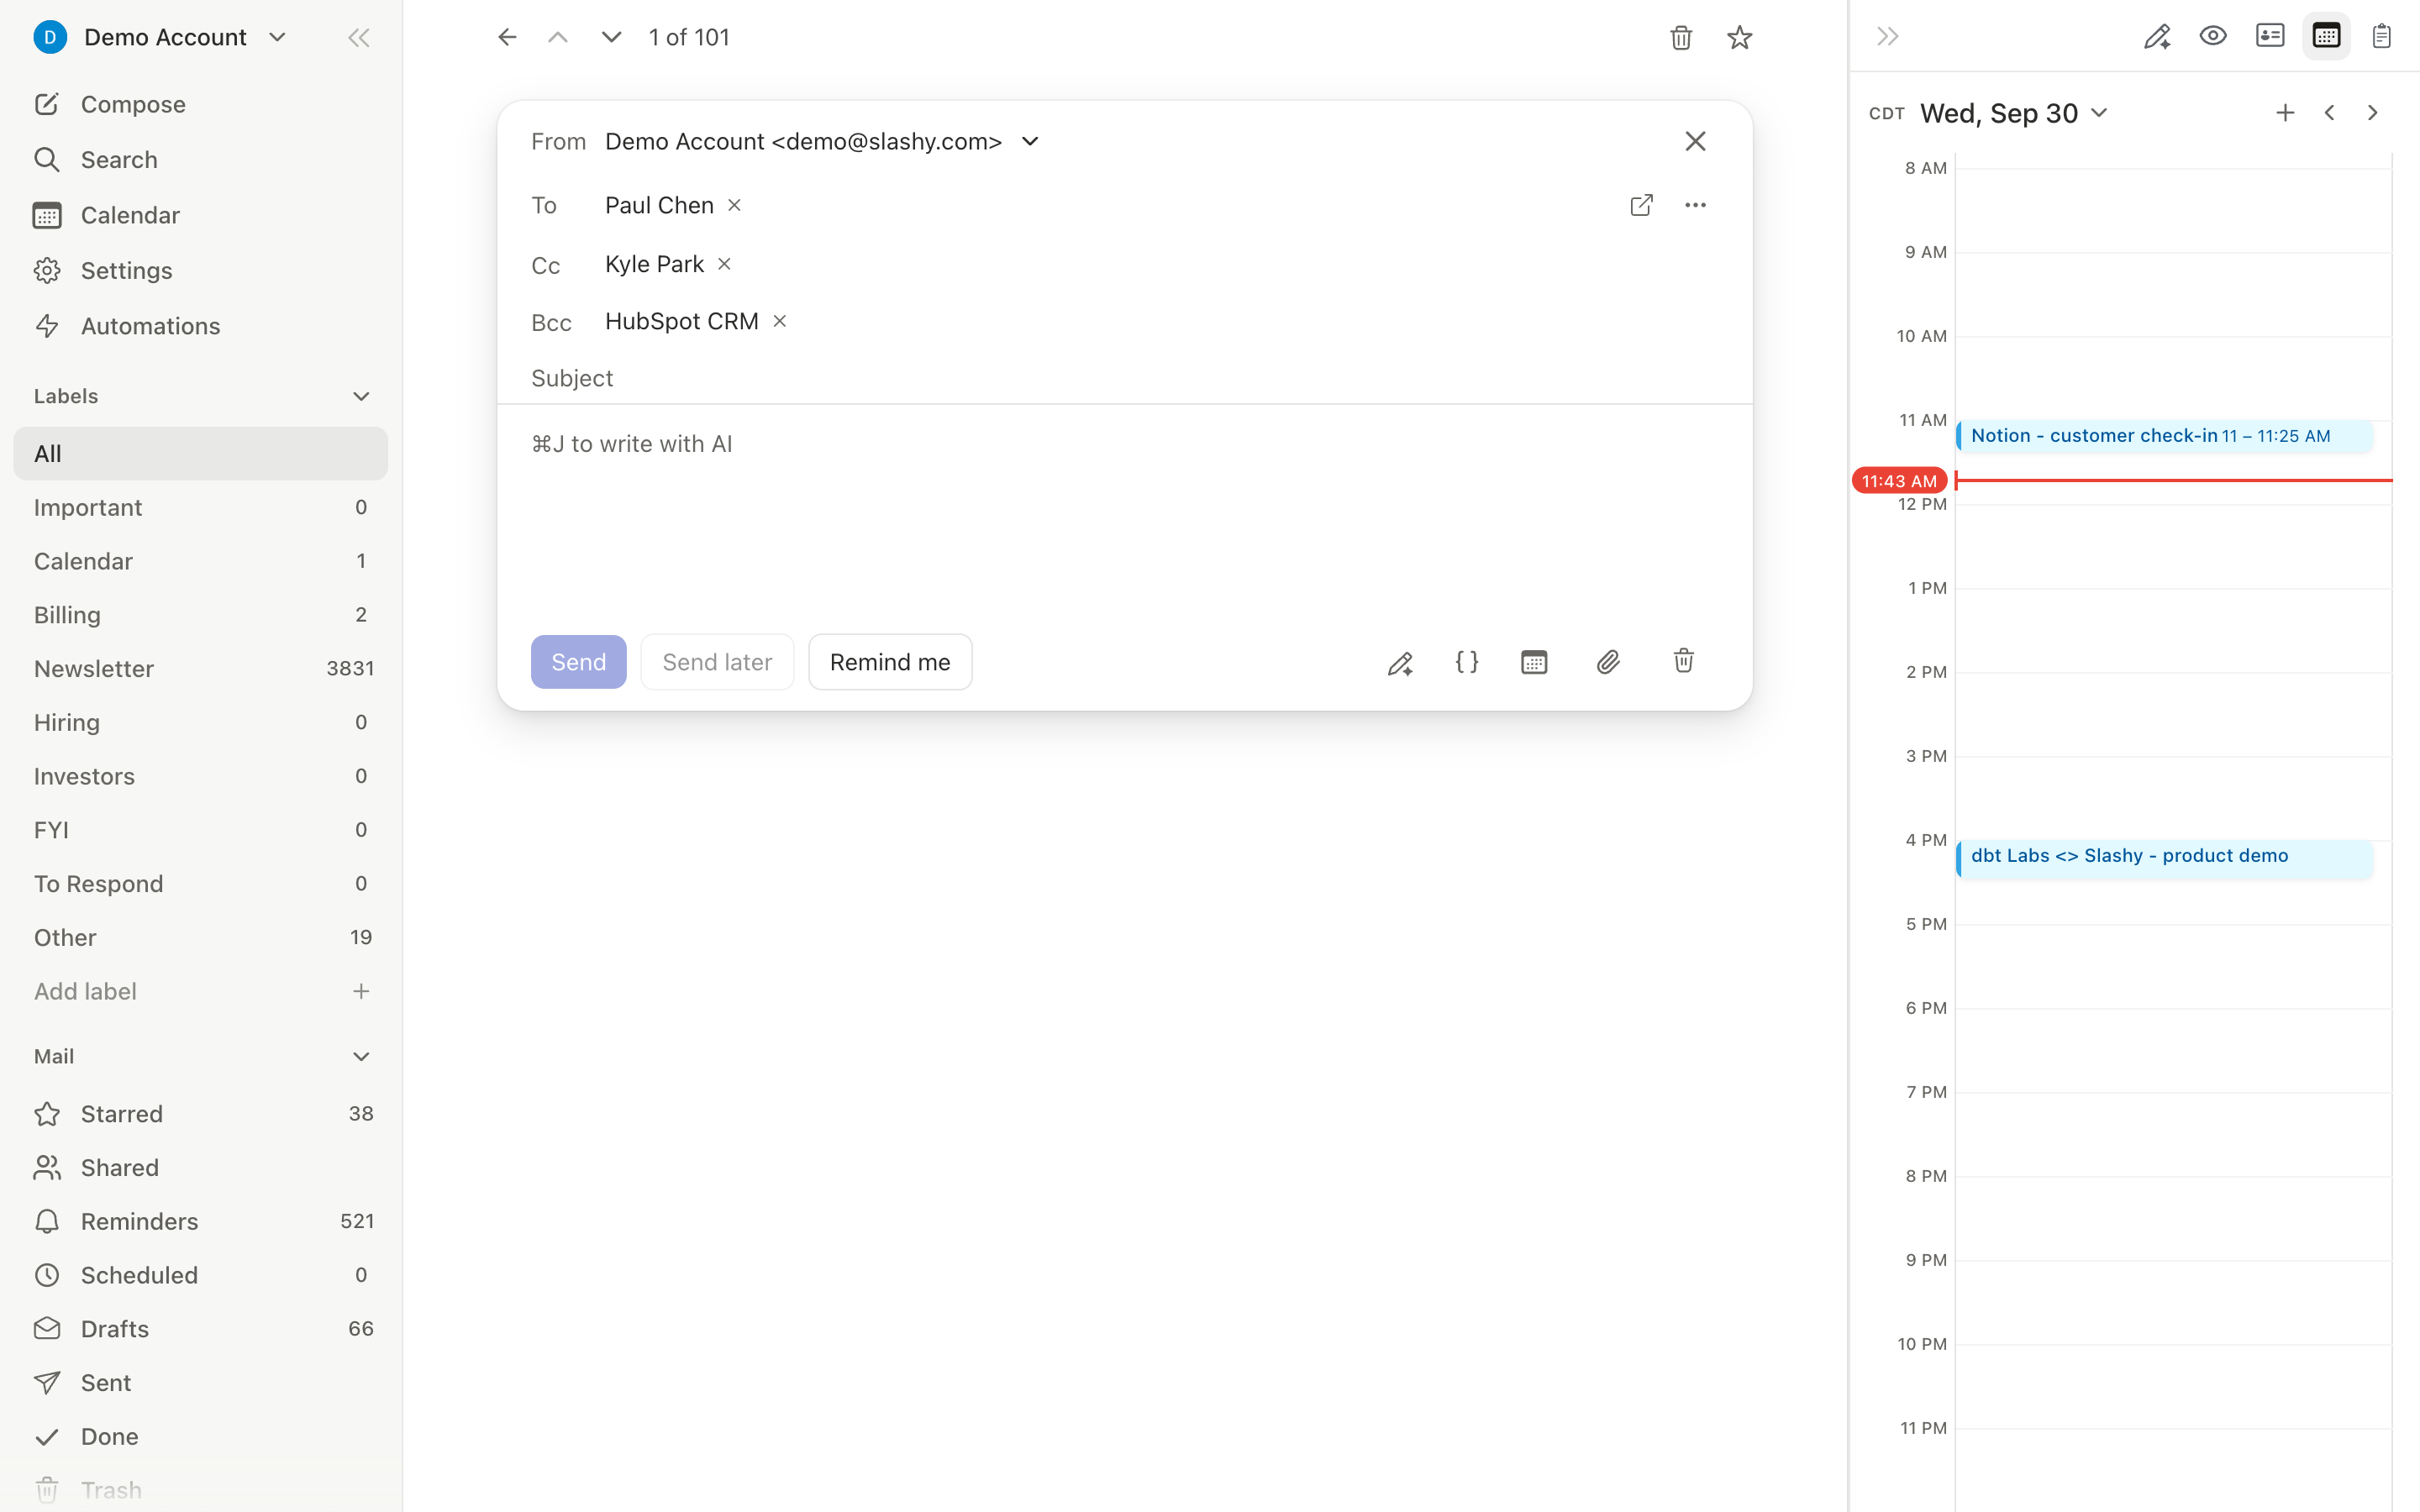Open compose more options (three dots)
This screenshot has width=2420, height=1512.
tap(1695, 205)
